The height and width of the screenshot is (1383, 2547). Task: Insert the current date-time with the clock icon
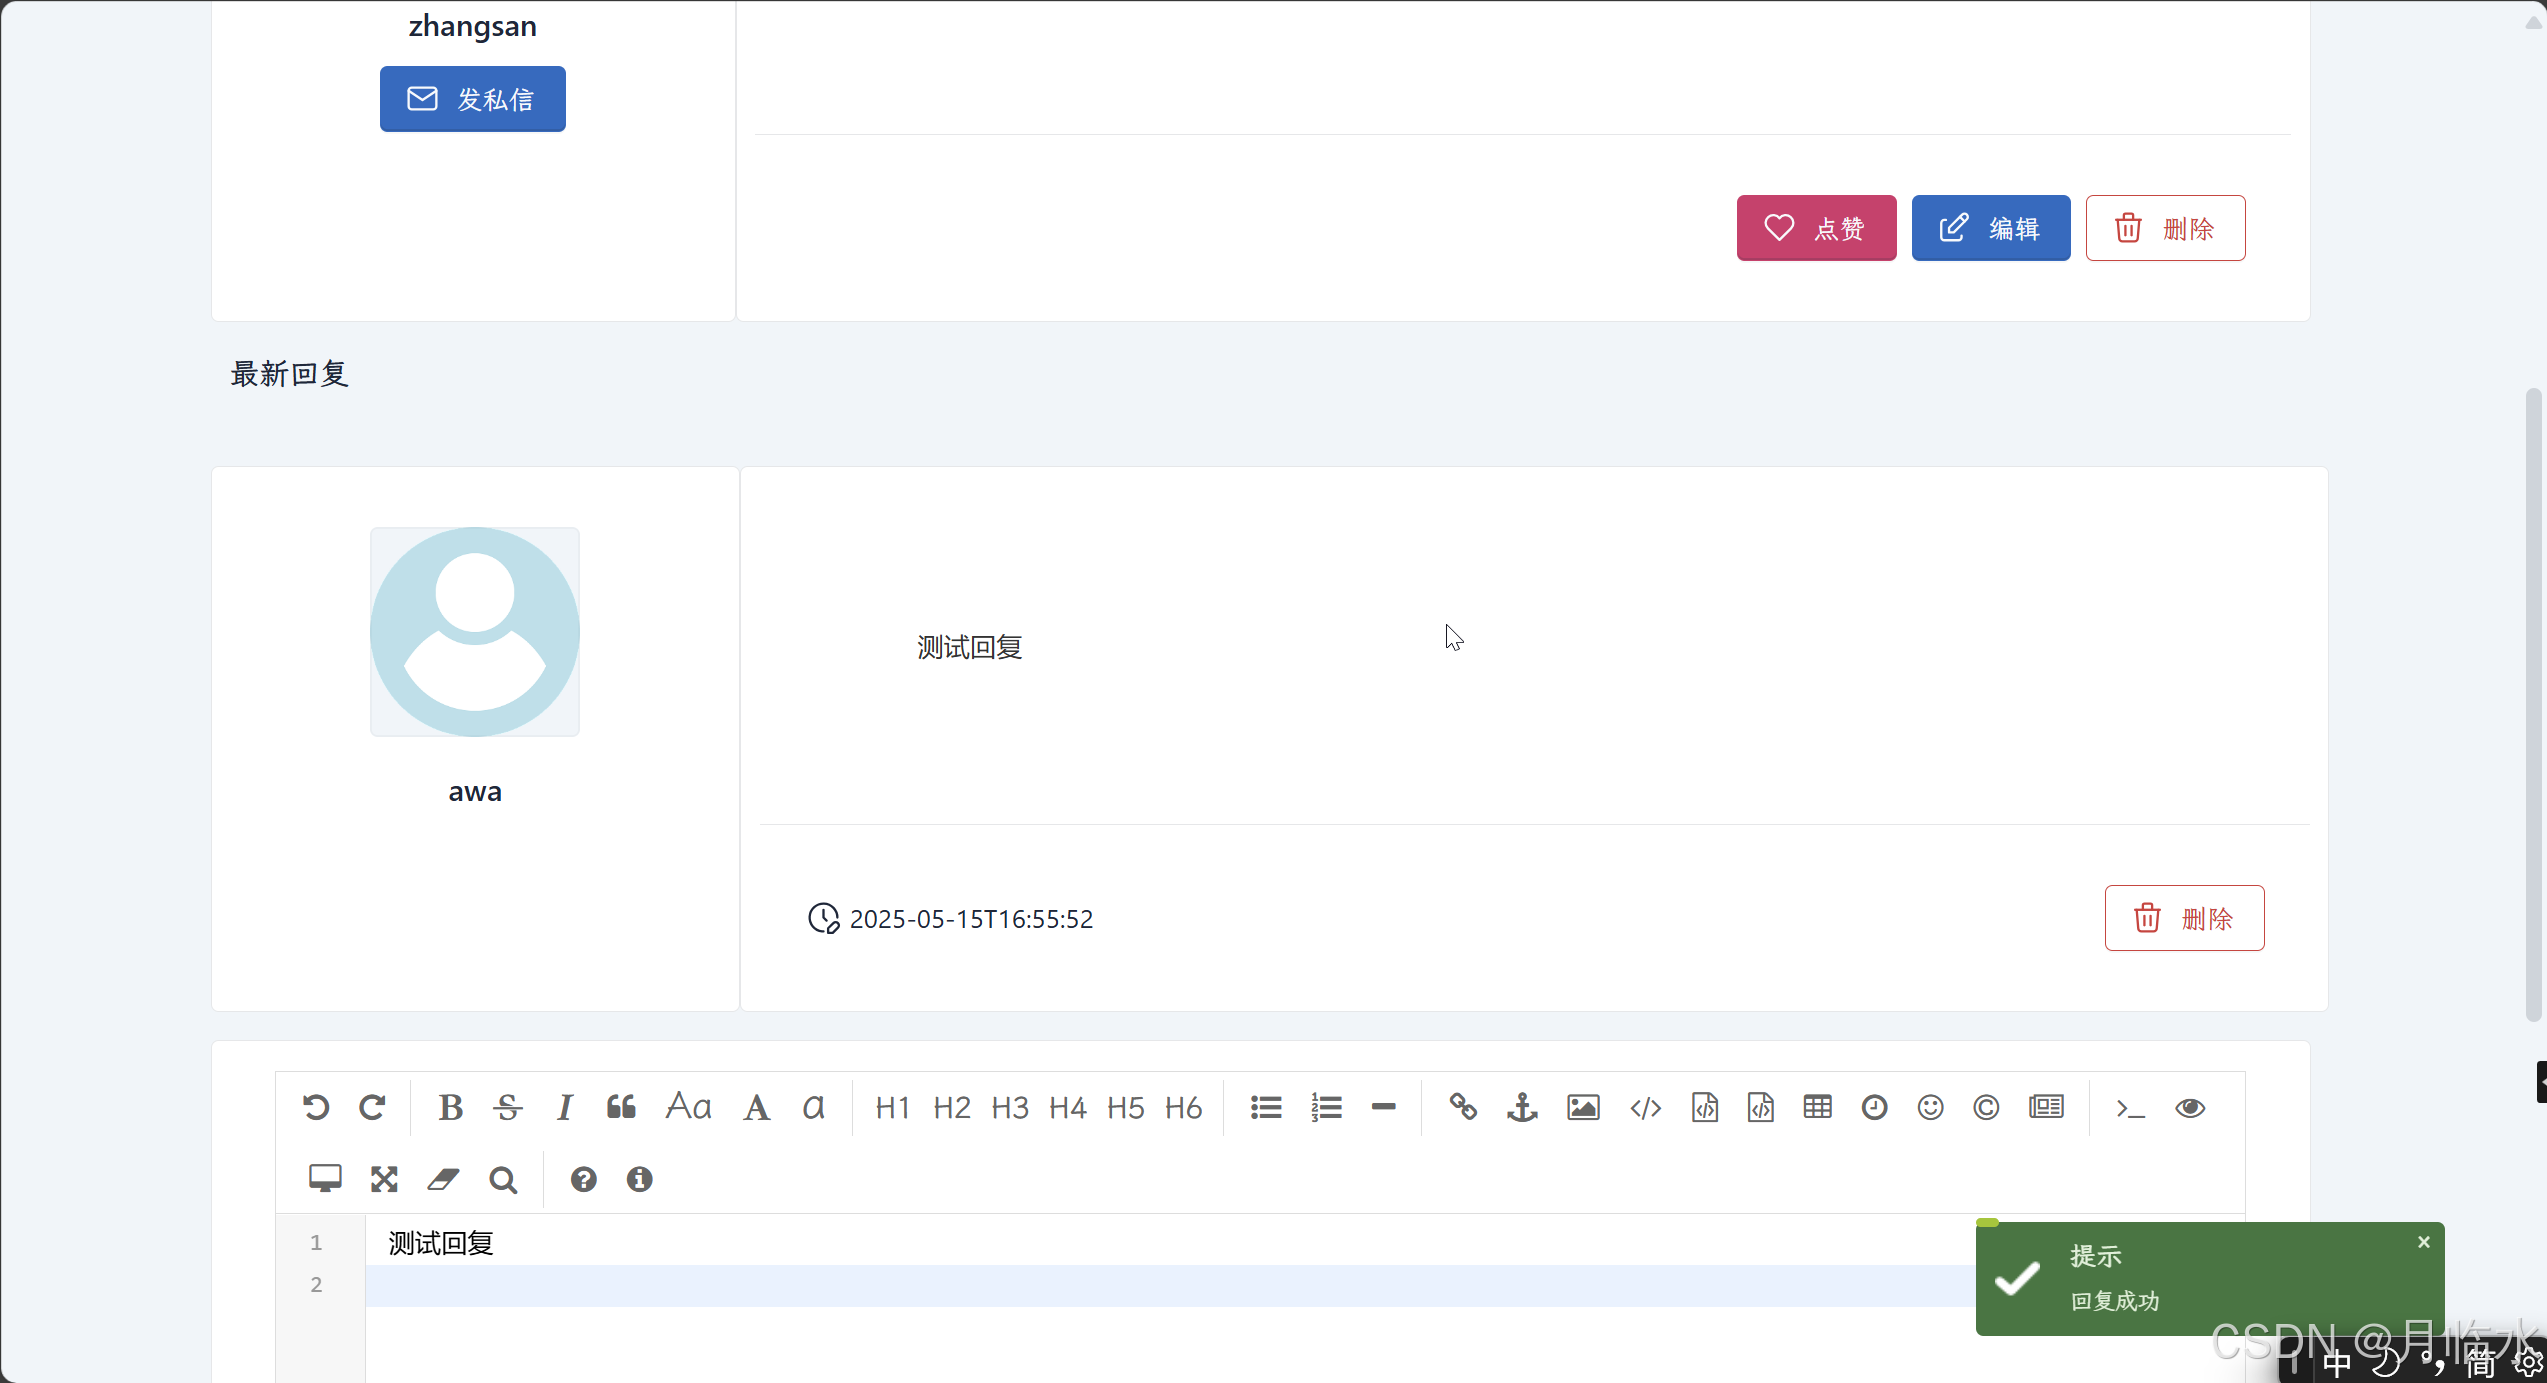click(1874, 1108)
